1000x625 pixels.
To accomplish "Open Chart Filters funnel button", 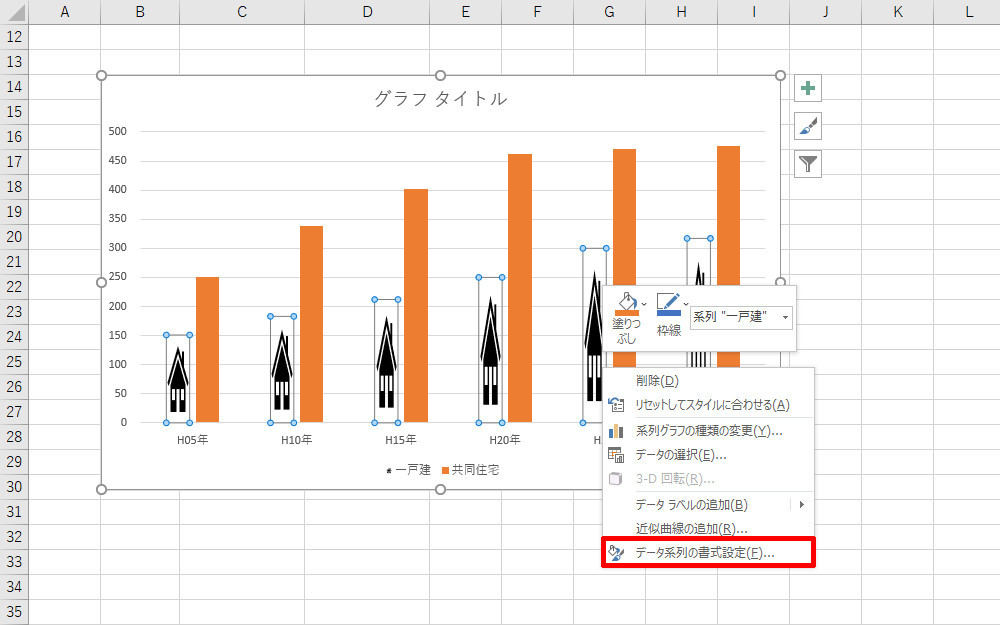I will tap(807, 164).
